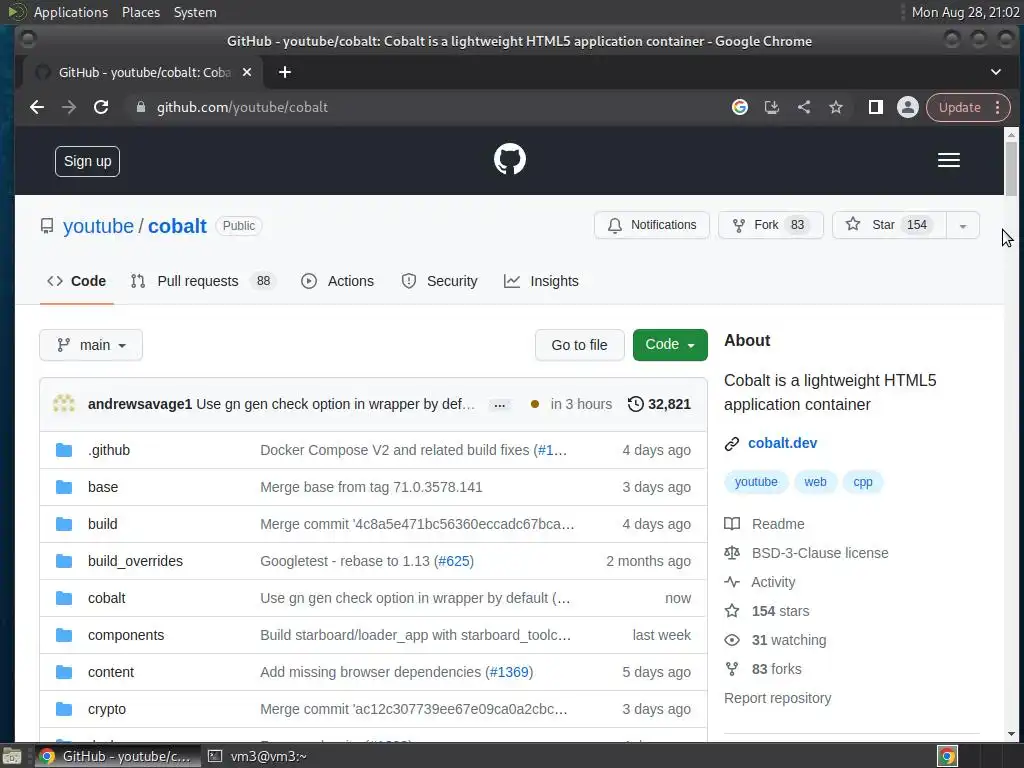Open the build_overrides folder

pos(135,561)
